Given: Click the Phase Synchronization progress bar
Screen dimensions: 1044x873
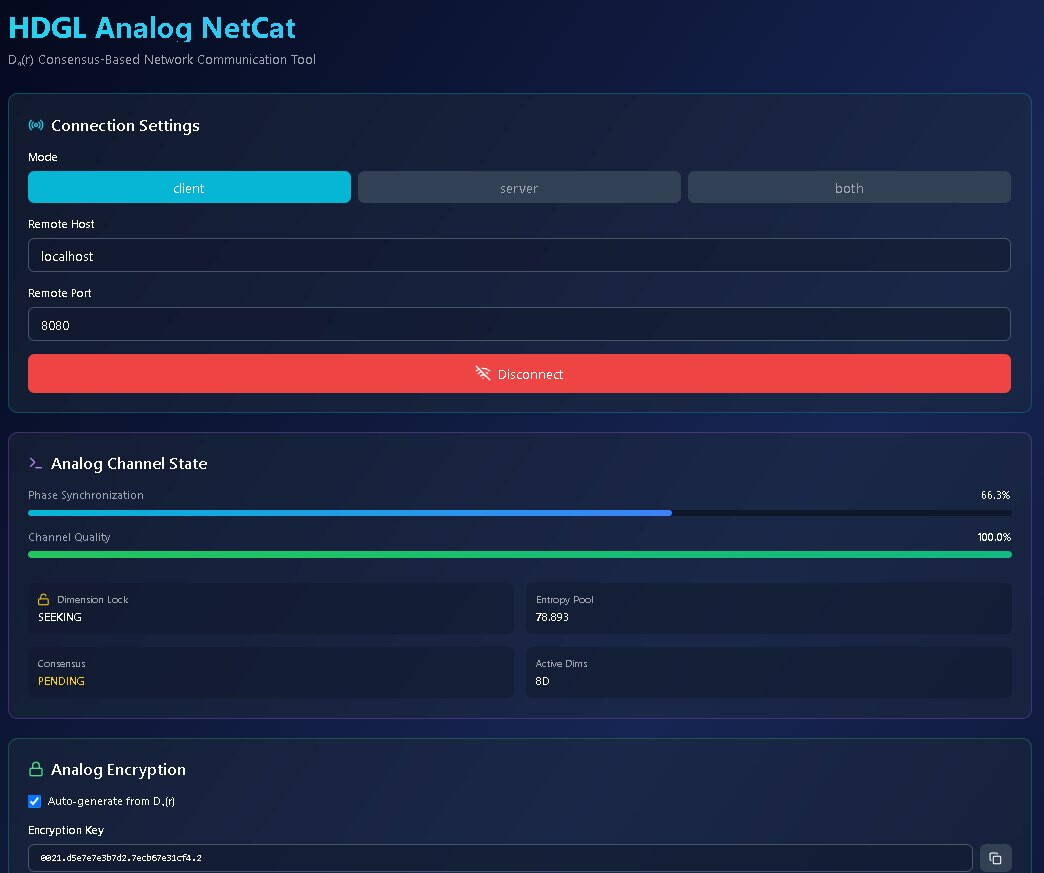Looking at the screenshot, I should 519,513.
